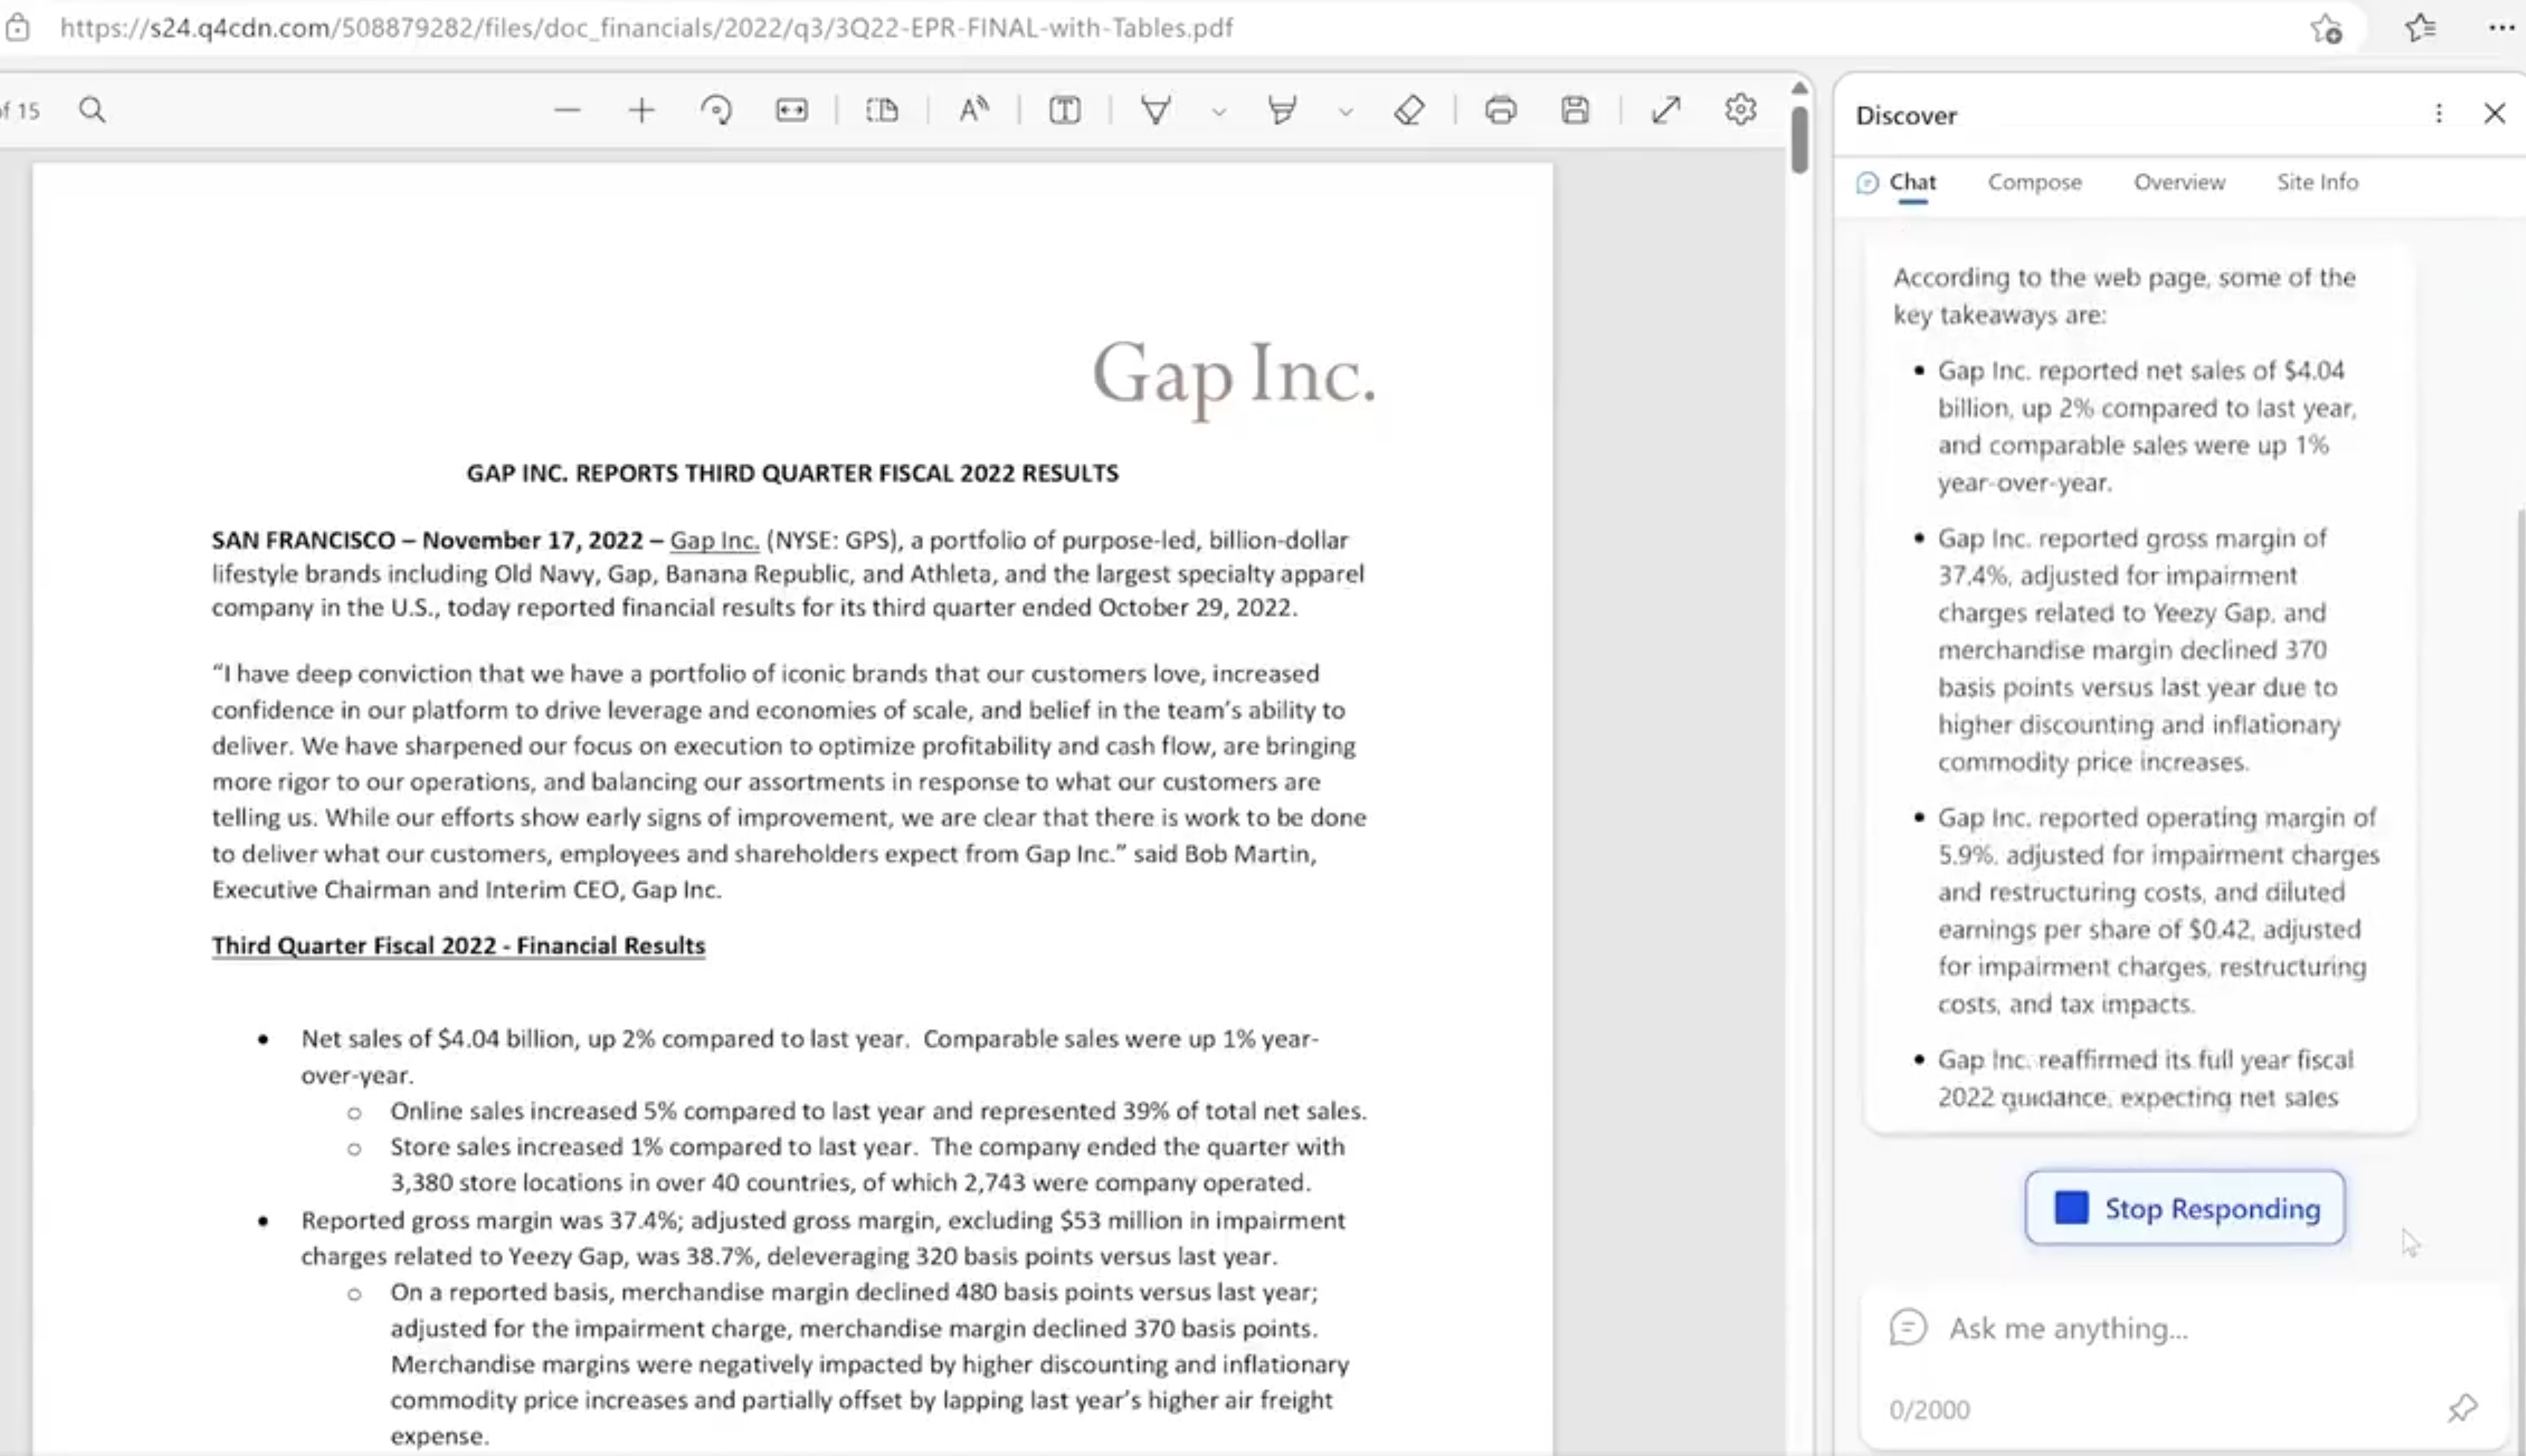Switch to the Overview tab
This screenshot has width=2526, height=1456.
pyautogui.click(x=2180, y=182)
